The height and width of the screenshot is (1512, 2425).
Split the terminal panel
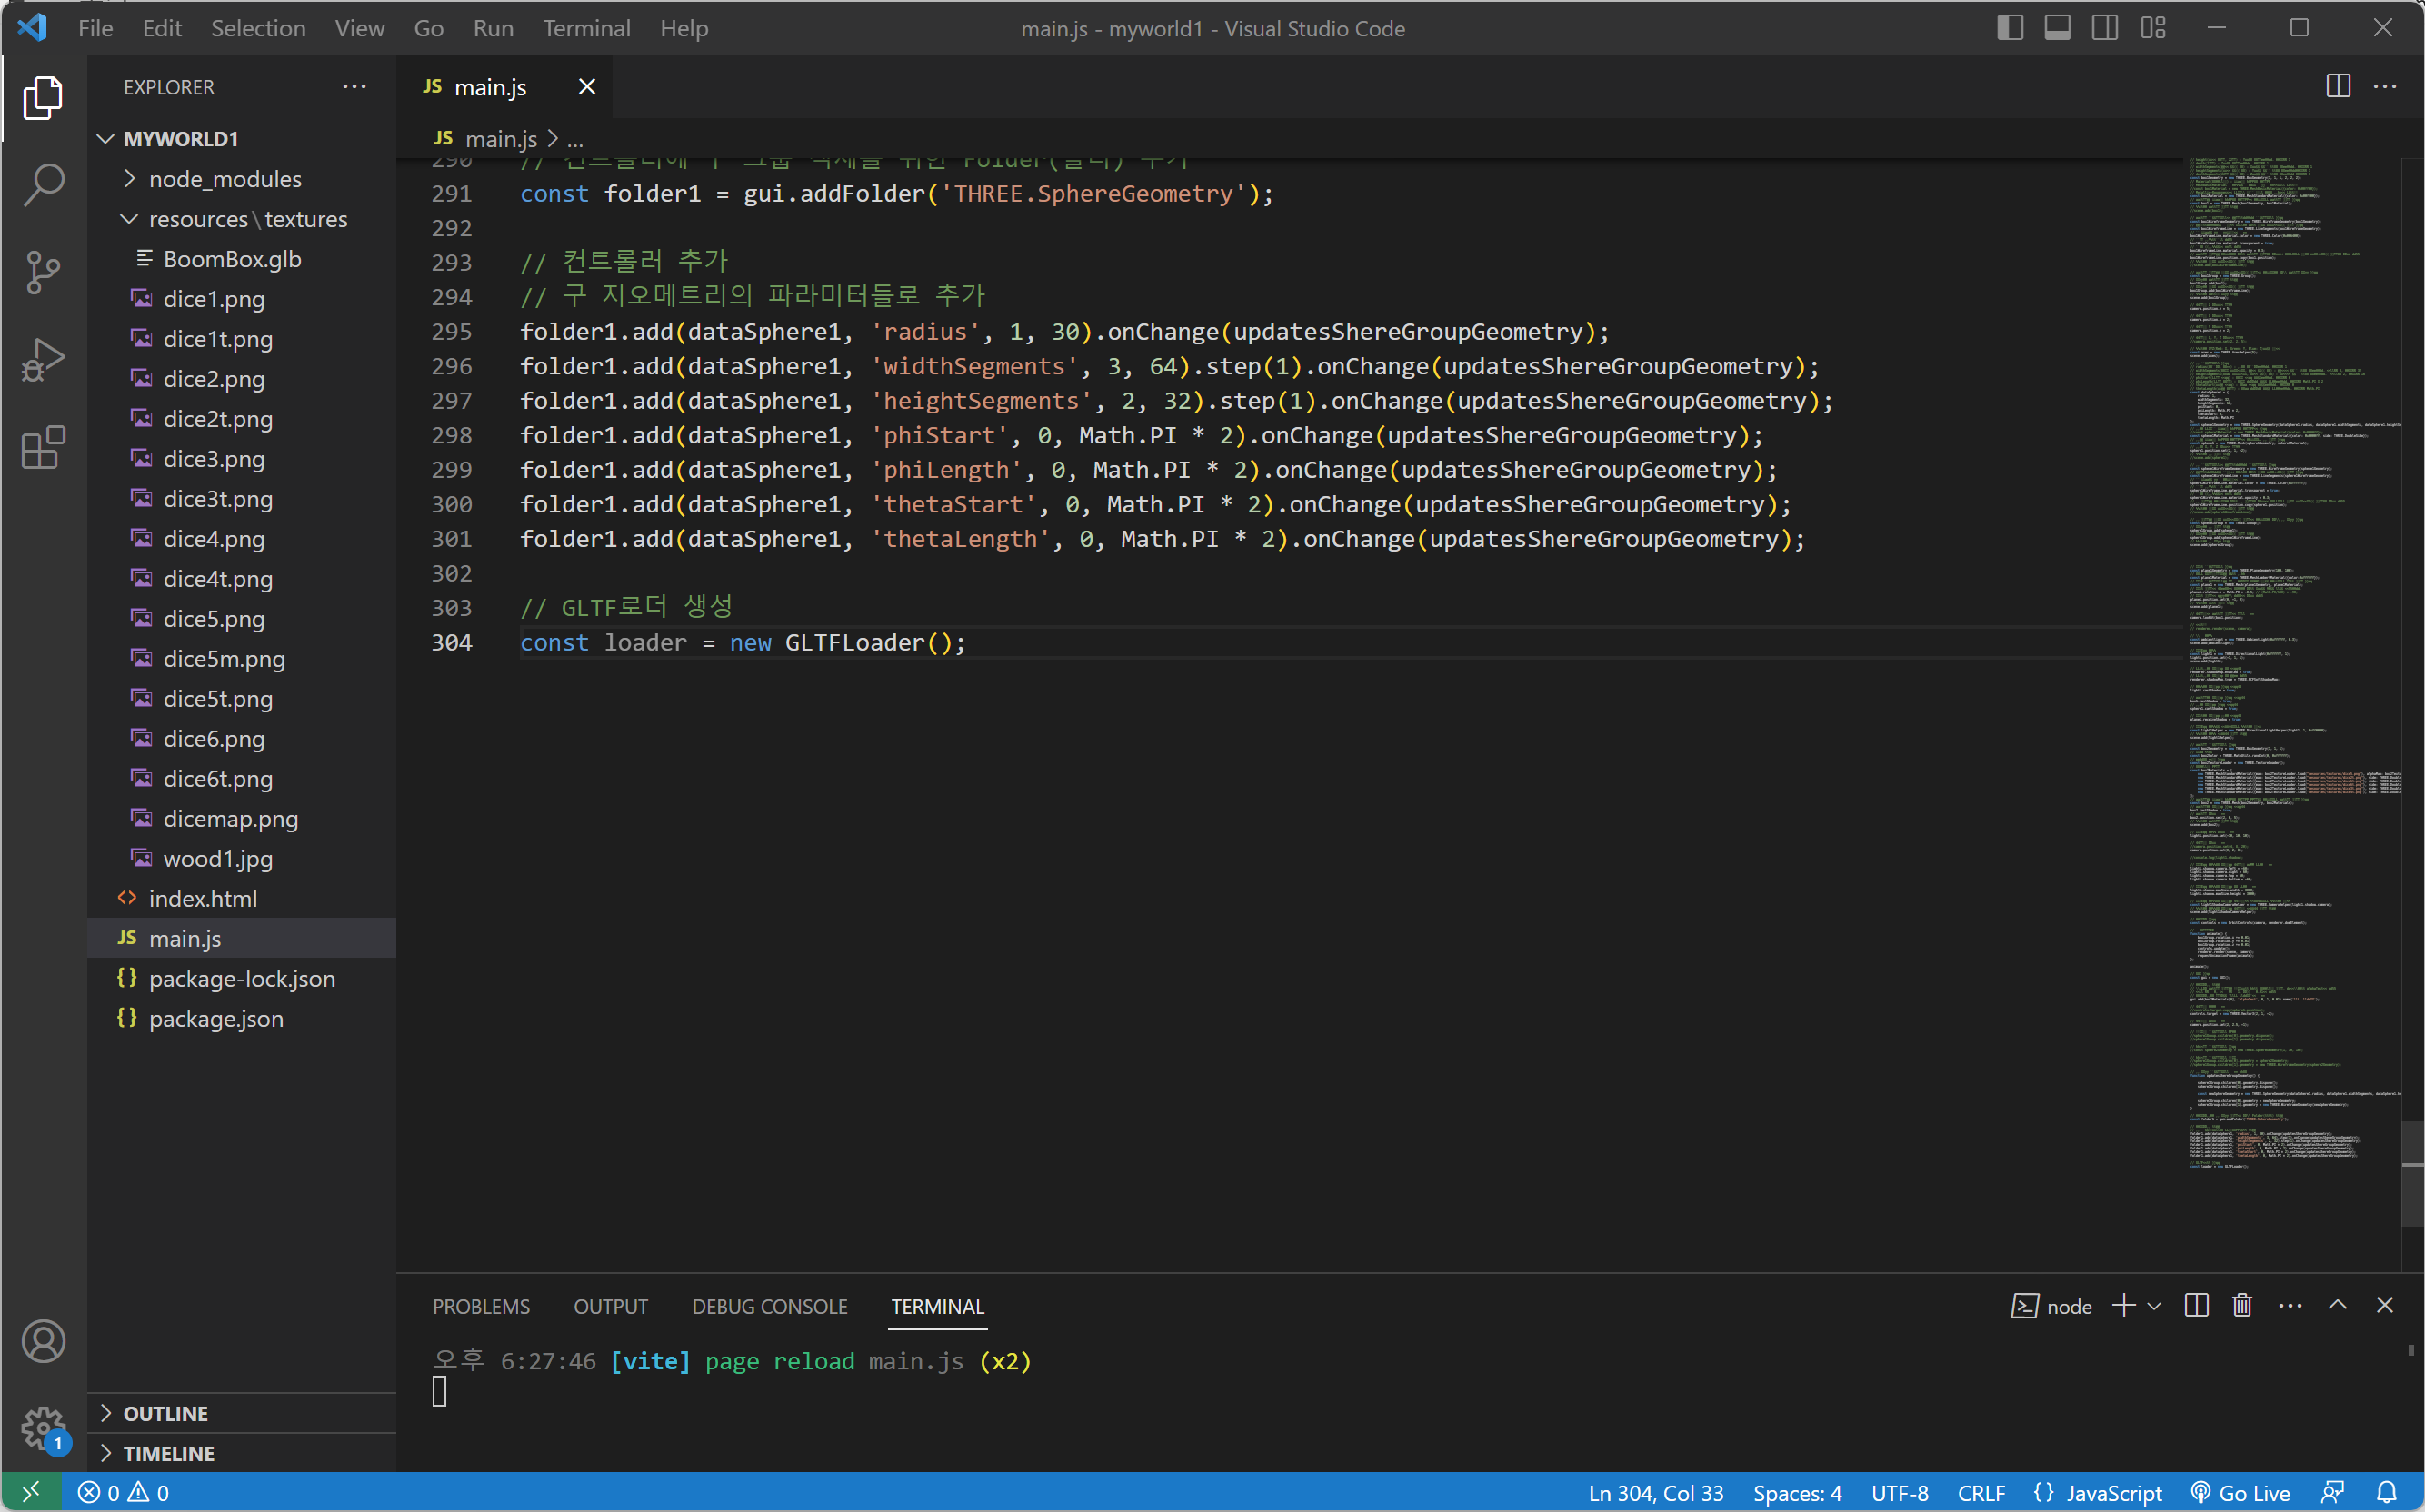(x=2196, y=1306)
